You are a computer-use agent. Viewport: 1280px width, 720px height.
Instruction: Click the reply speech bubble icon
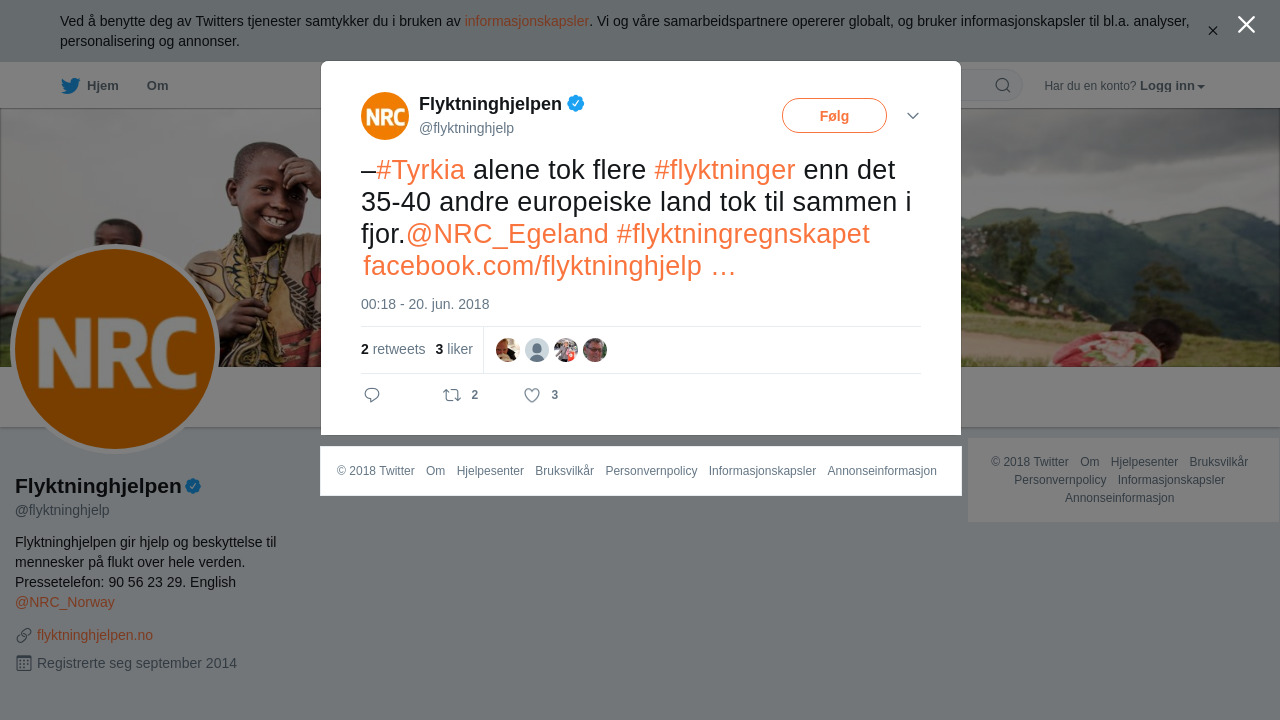click(372, 395)
